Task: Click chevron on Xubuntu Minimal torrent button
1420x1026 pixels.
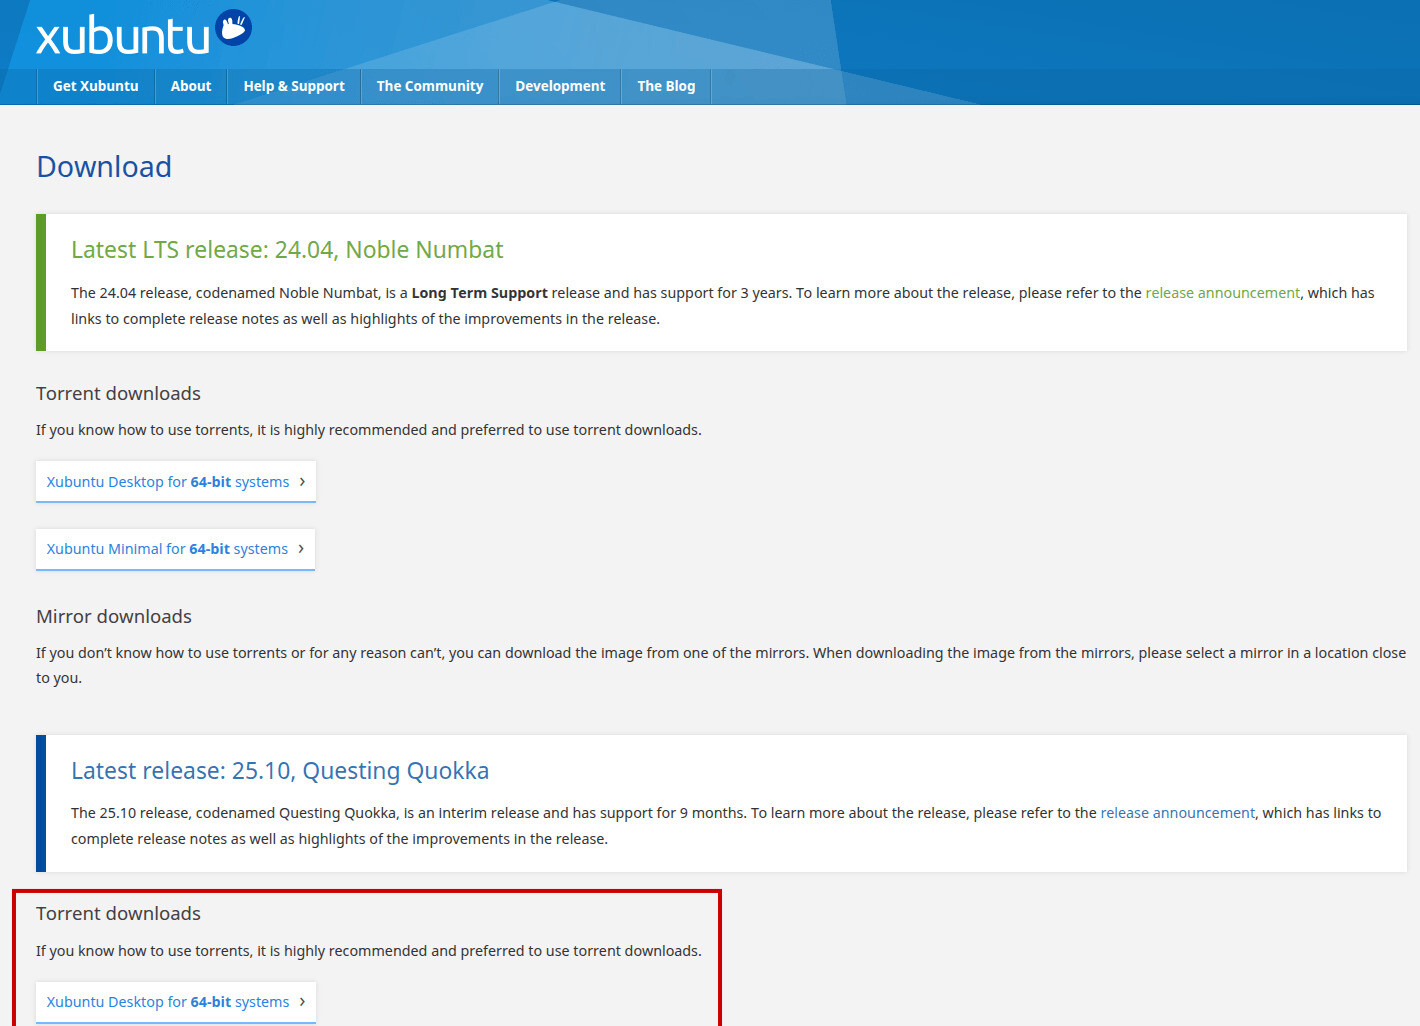Action: [301, 548]
